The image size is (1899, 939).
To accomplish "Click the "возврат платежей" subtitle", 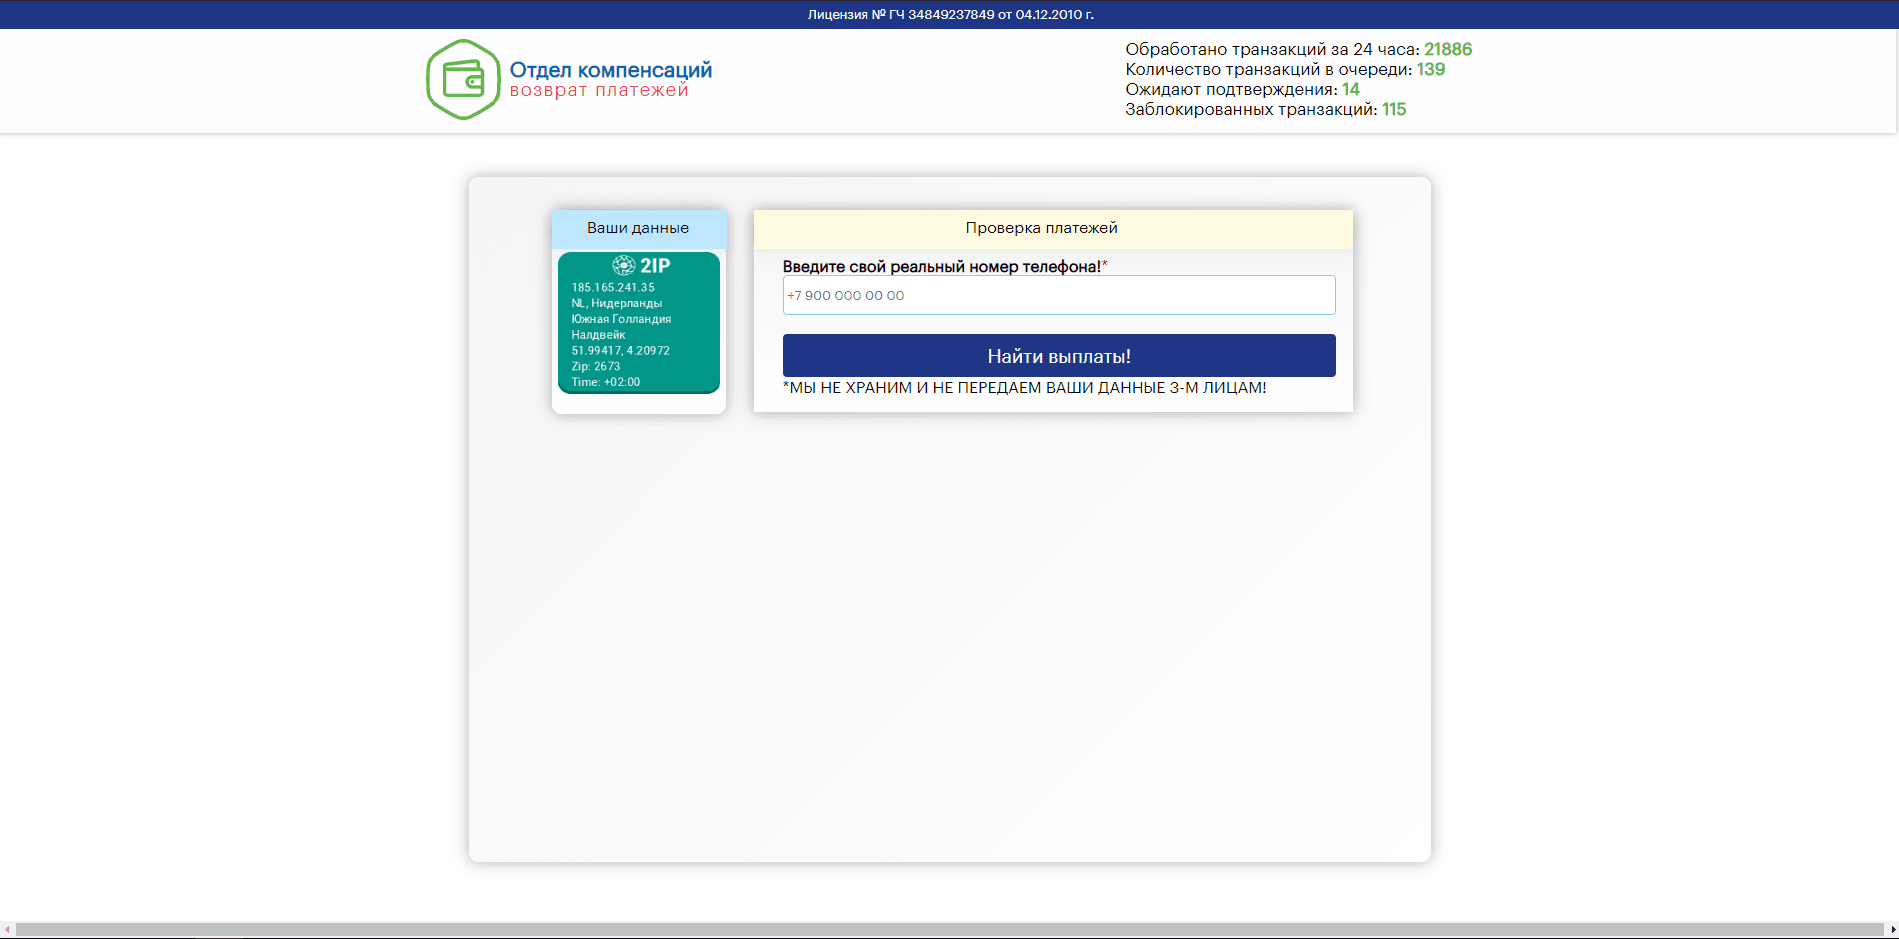I will [599, 91].
